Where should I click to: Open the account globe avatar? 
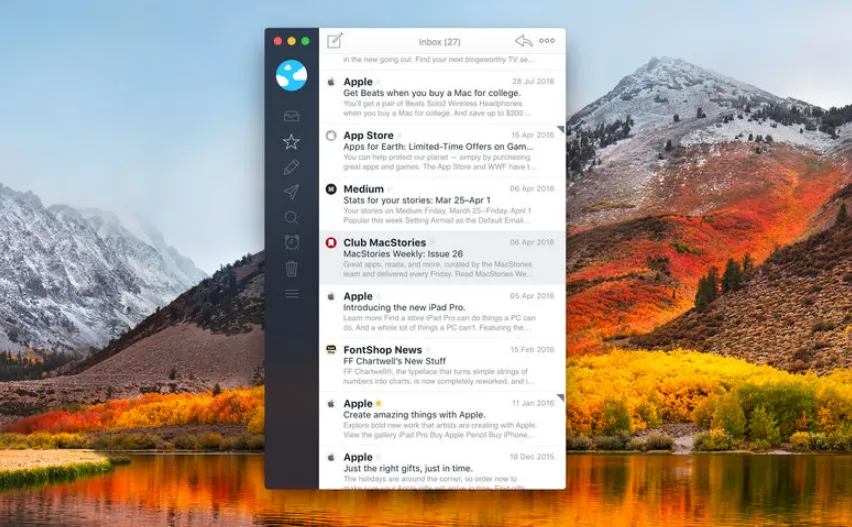coord(291,75)
